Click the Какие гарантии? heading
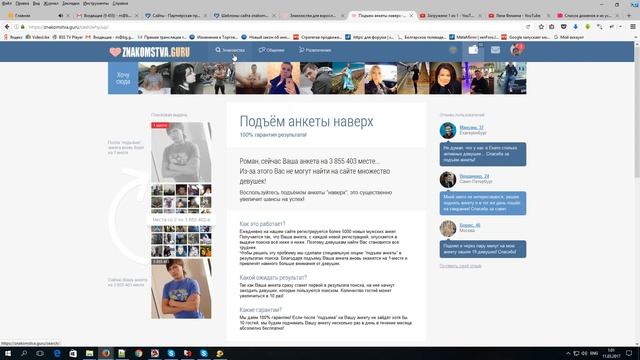This screenshot has height=360, width=640. click(260, 310)
